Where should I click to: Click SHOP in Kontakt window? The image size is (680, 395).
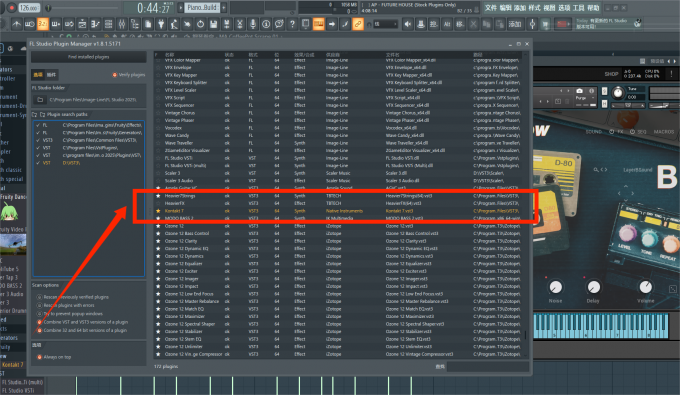[x=611, y=74]
